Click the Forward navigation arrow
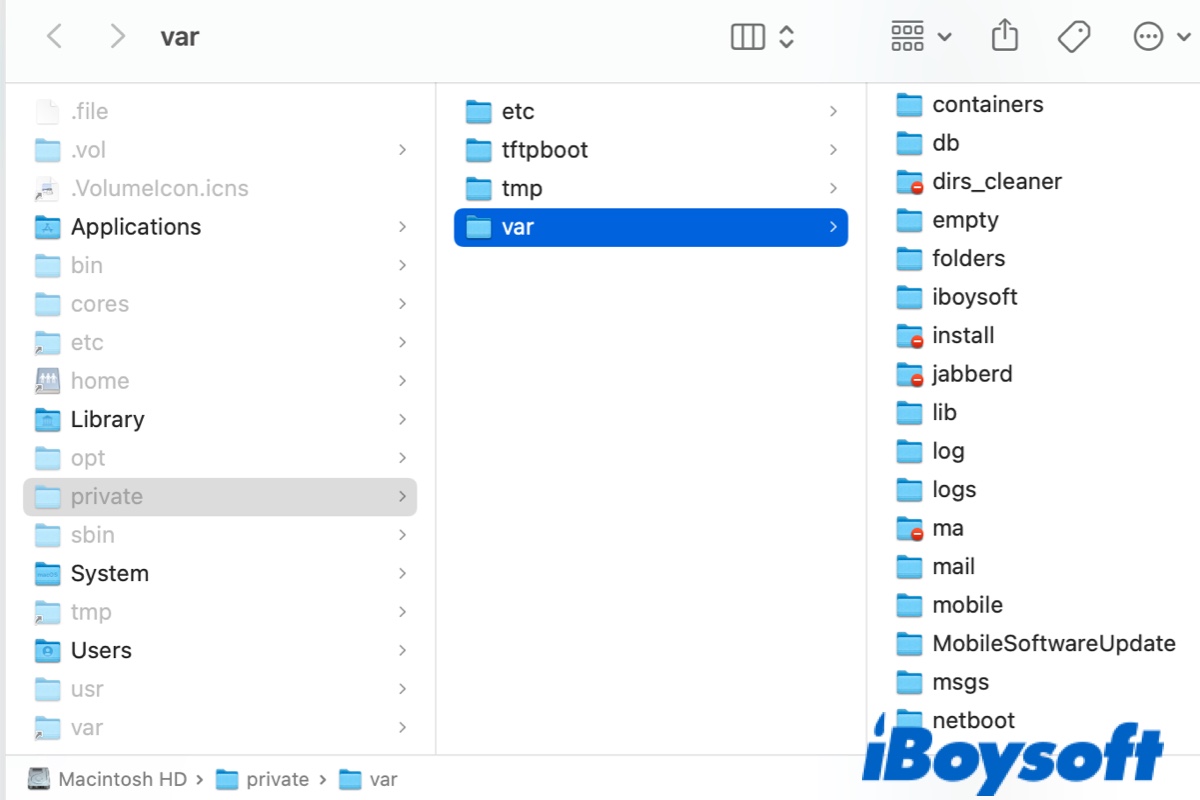 (117, 37)
